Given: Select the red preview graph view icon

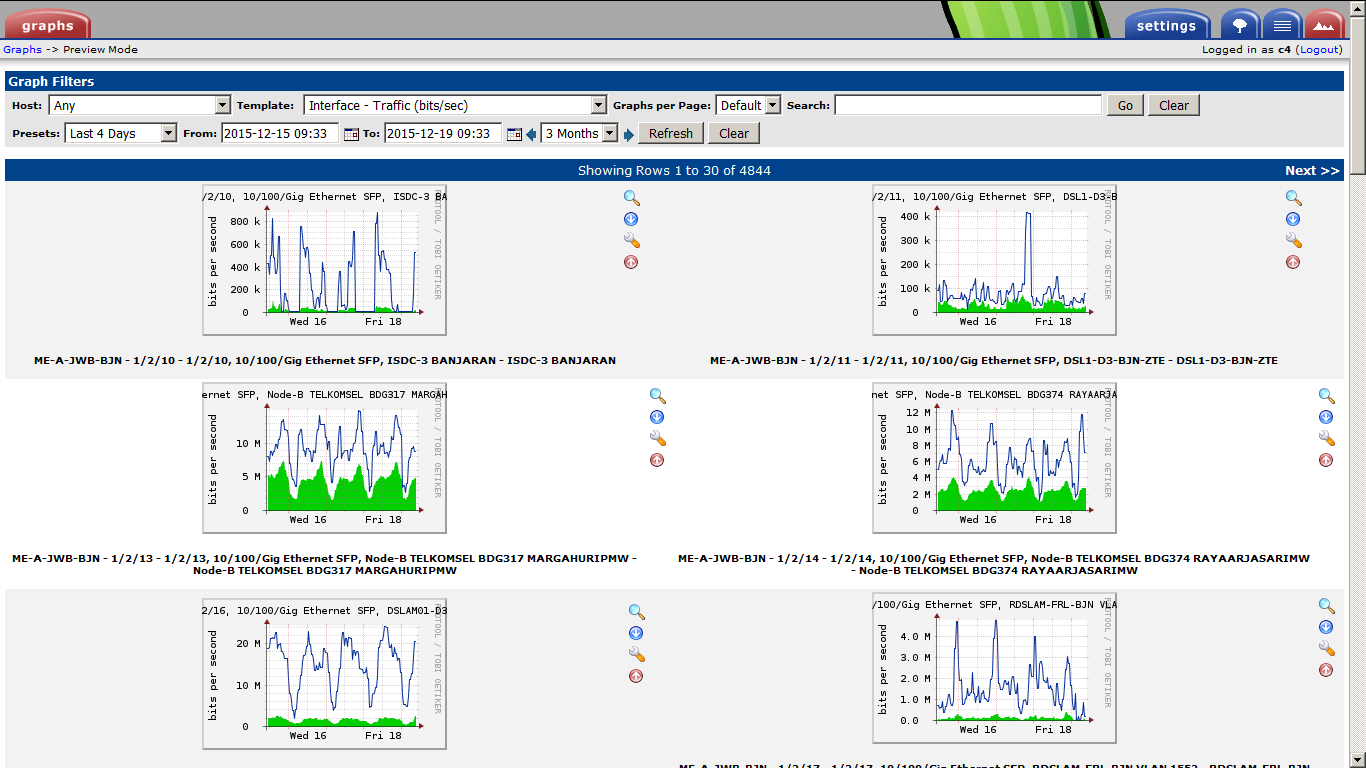Looking at the screenshot, I should [x=1324, y=23].
